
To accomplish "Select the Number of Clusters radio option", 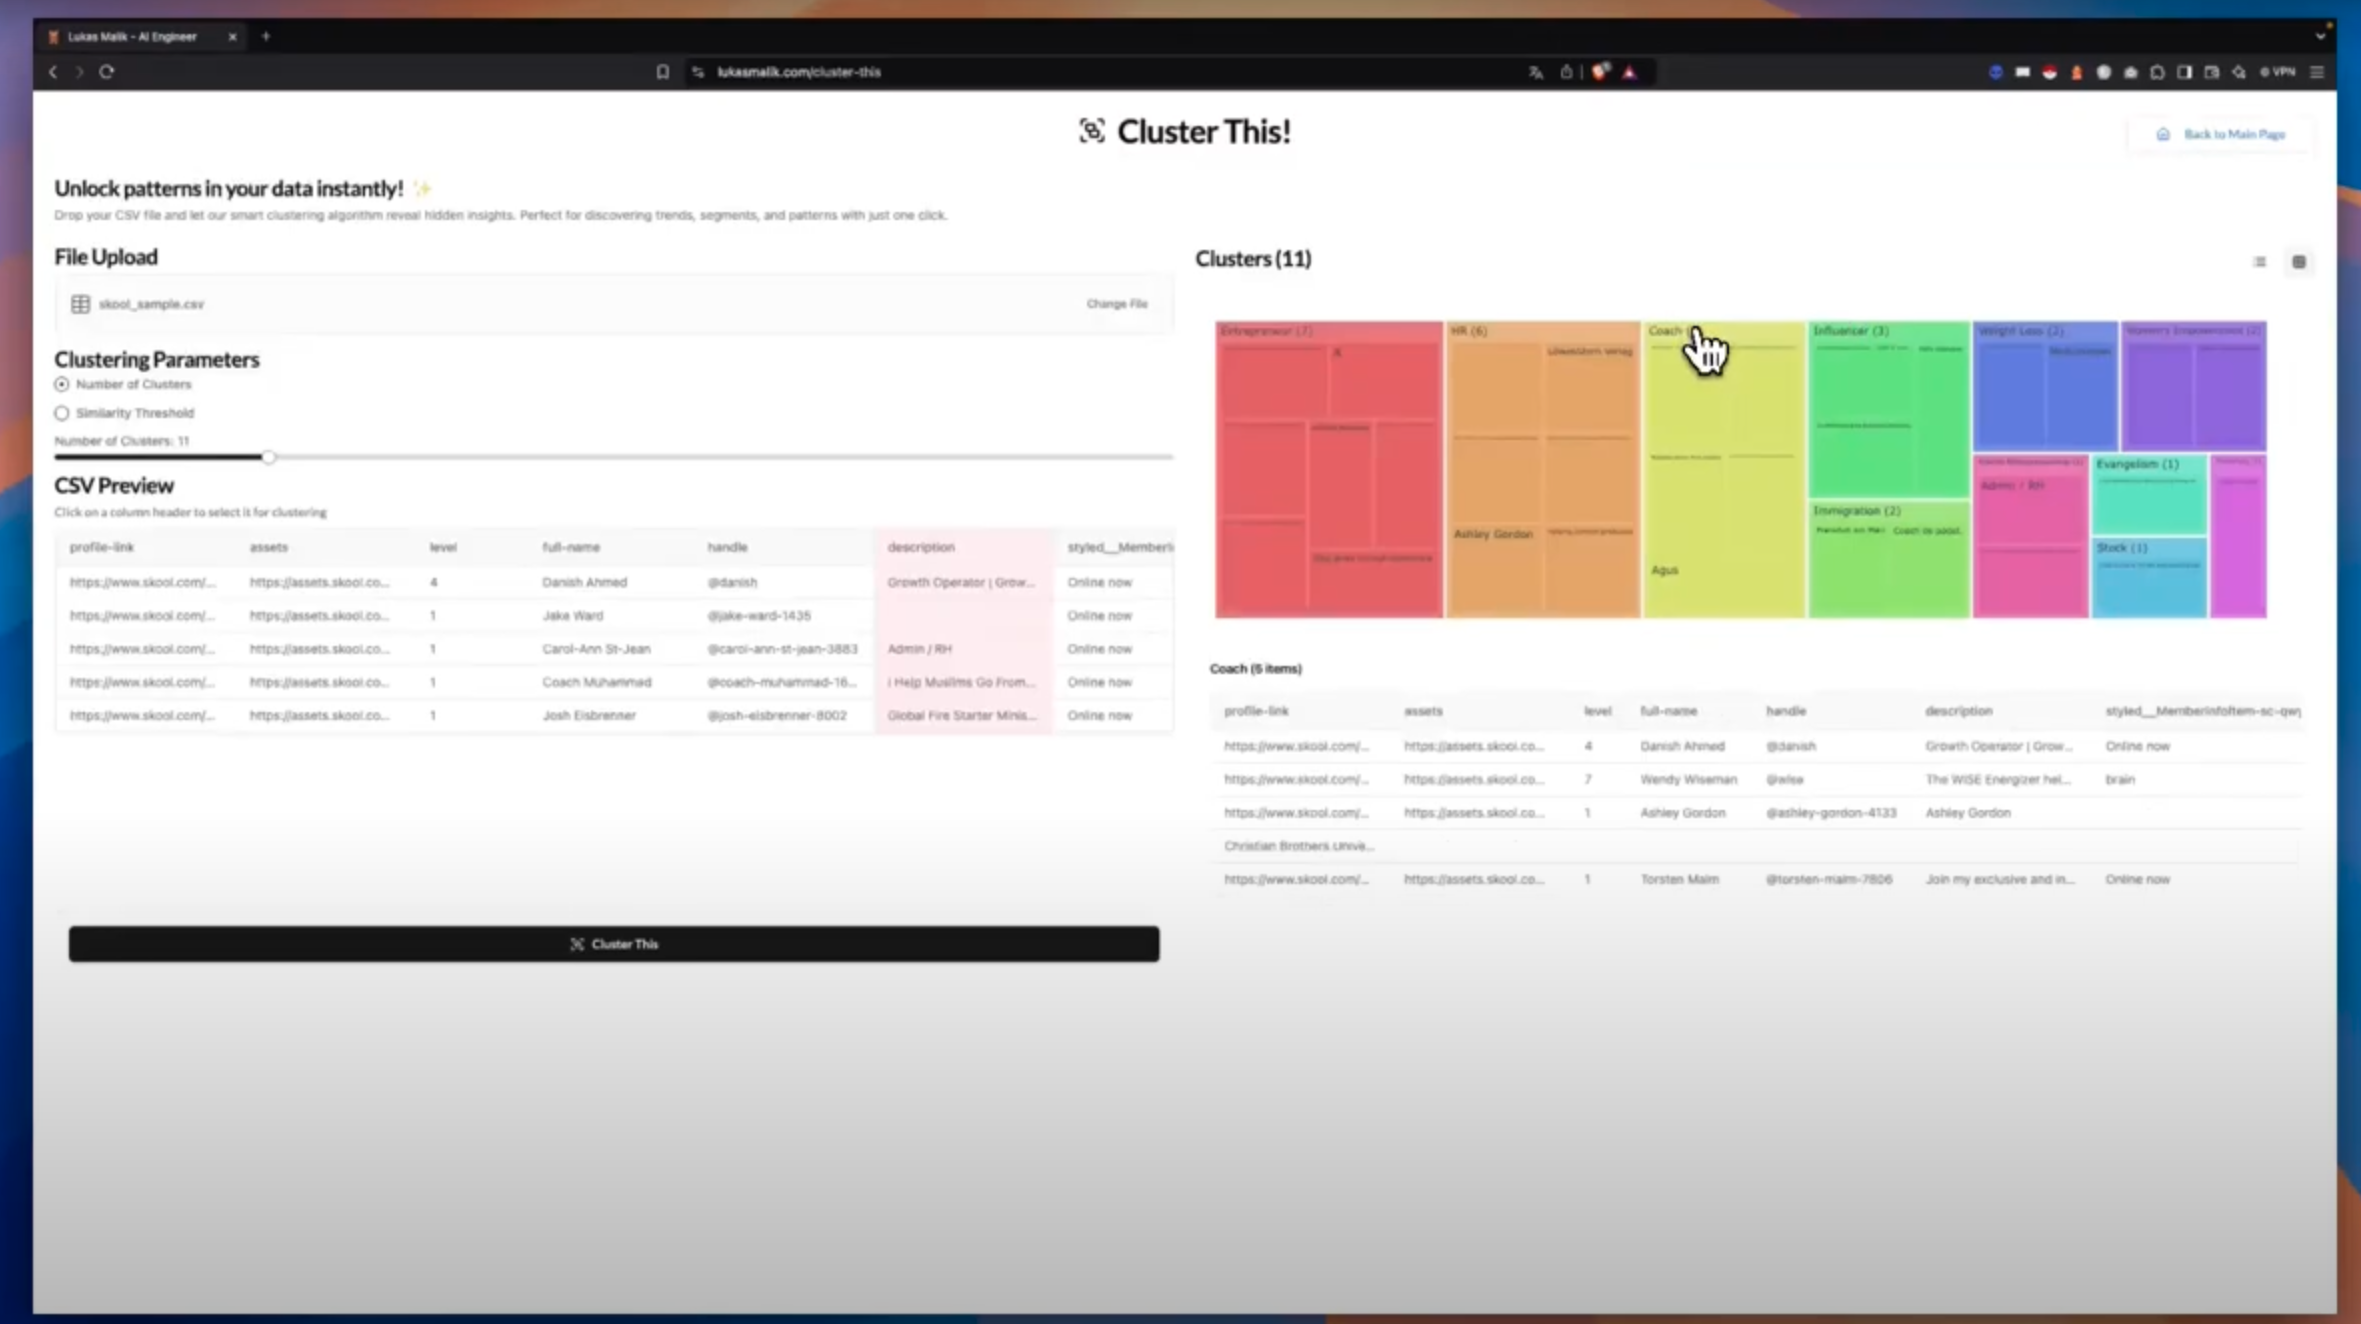I will (x=62, y=384).
